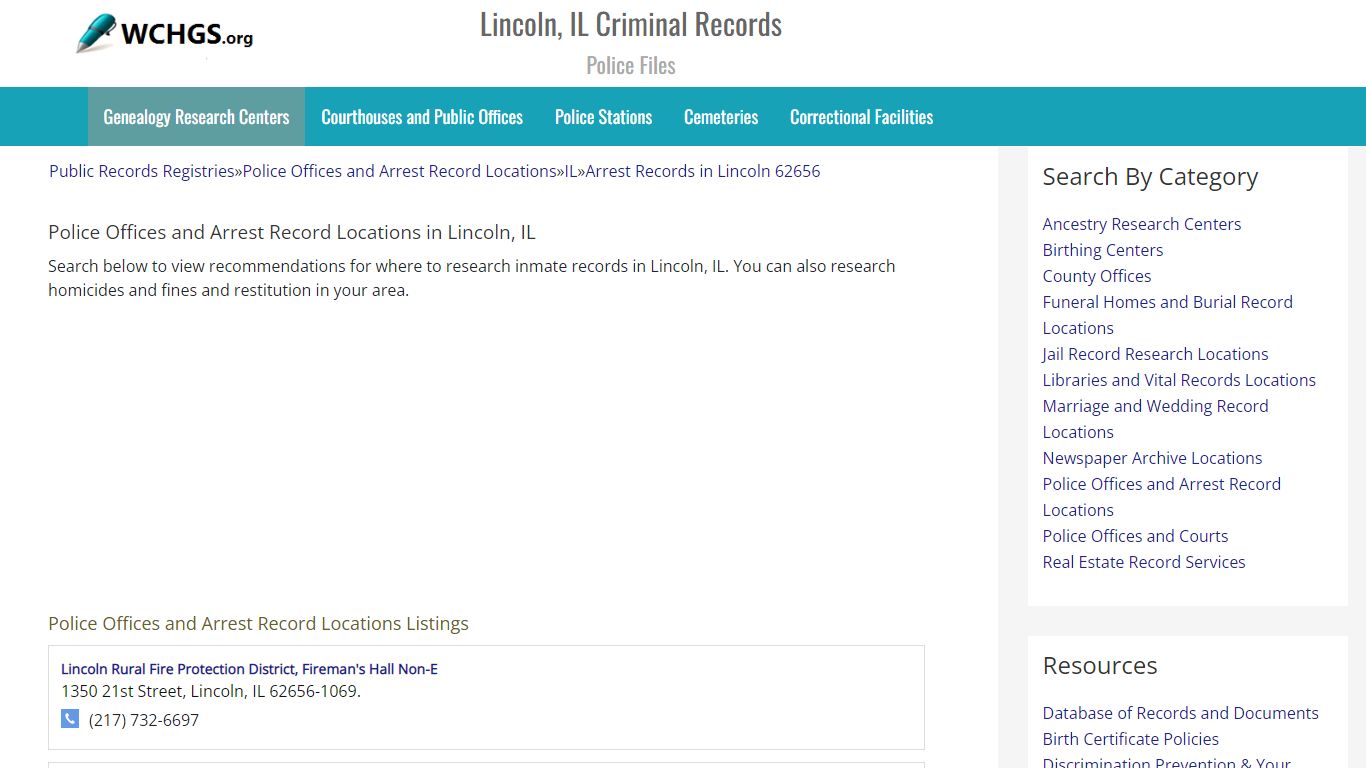Click the address 1350 21st Street text

point(211,691)
